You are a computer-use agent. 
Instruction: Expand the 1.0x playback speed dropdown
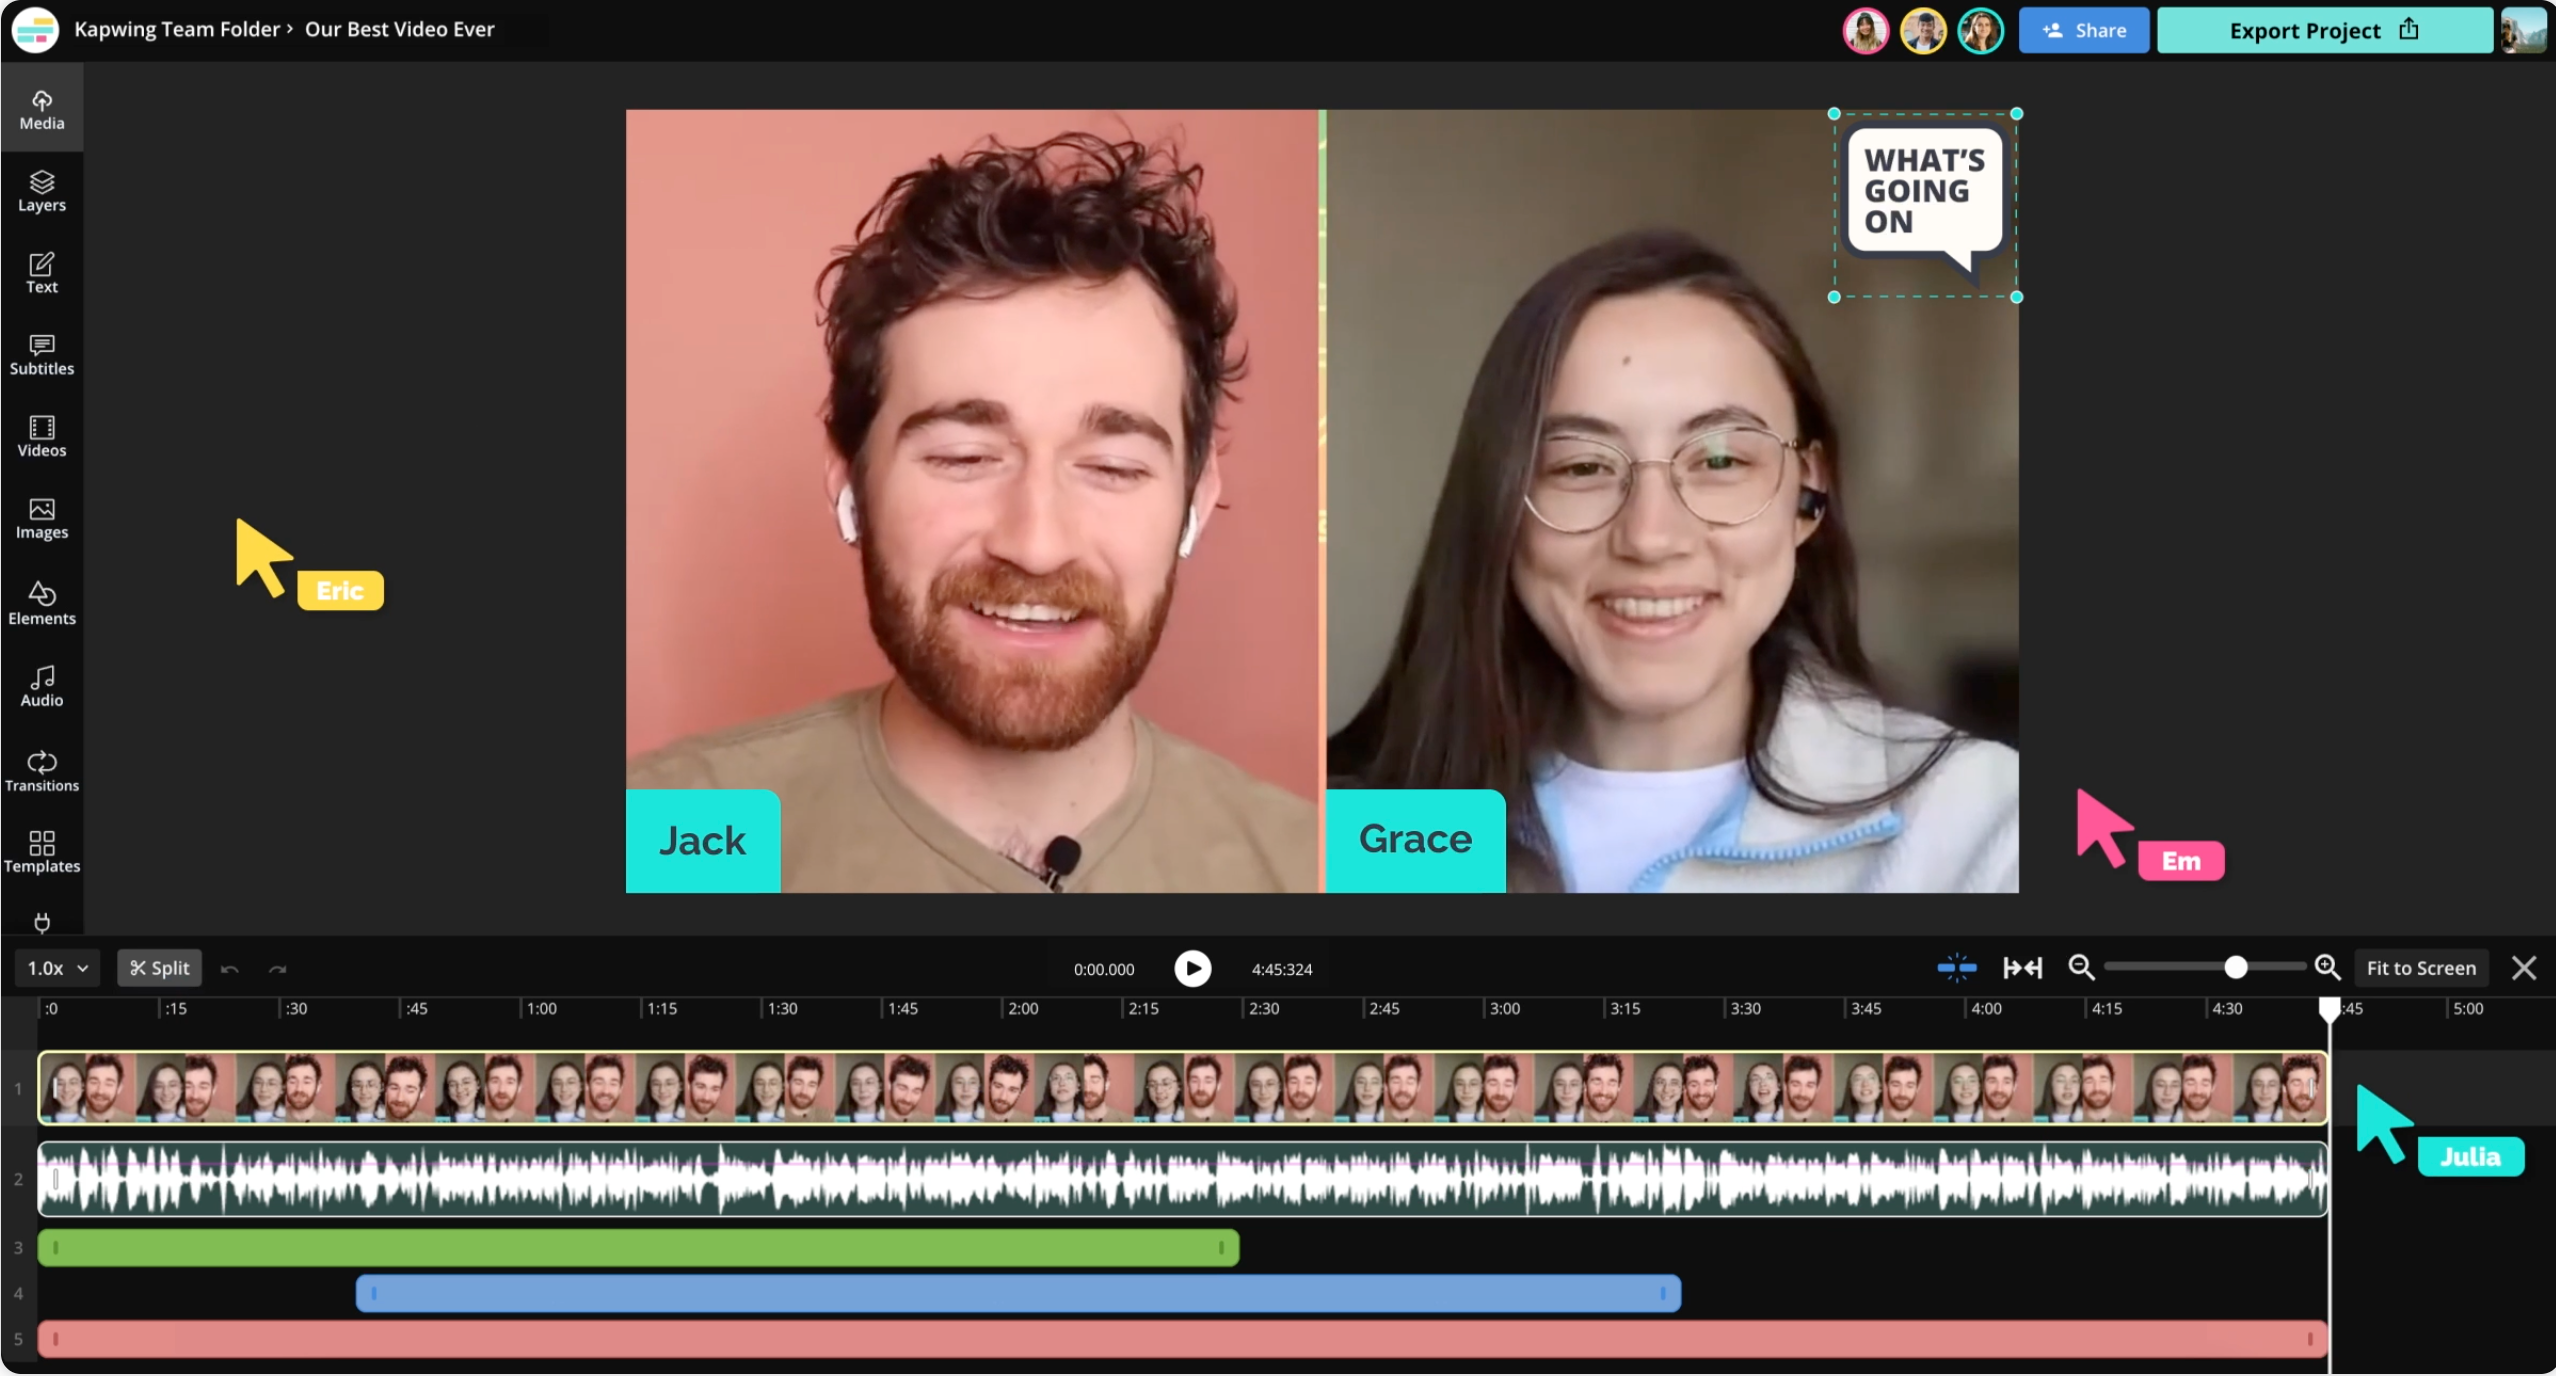tap(57, 968)
